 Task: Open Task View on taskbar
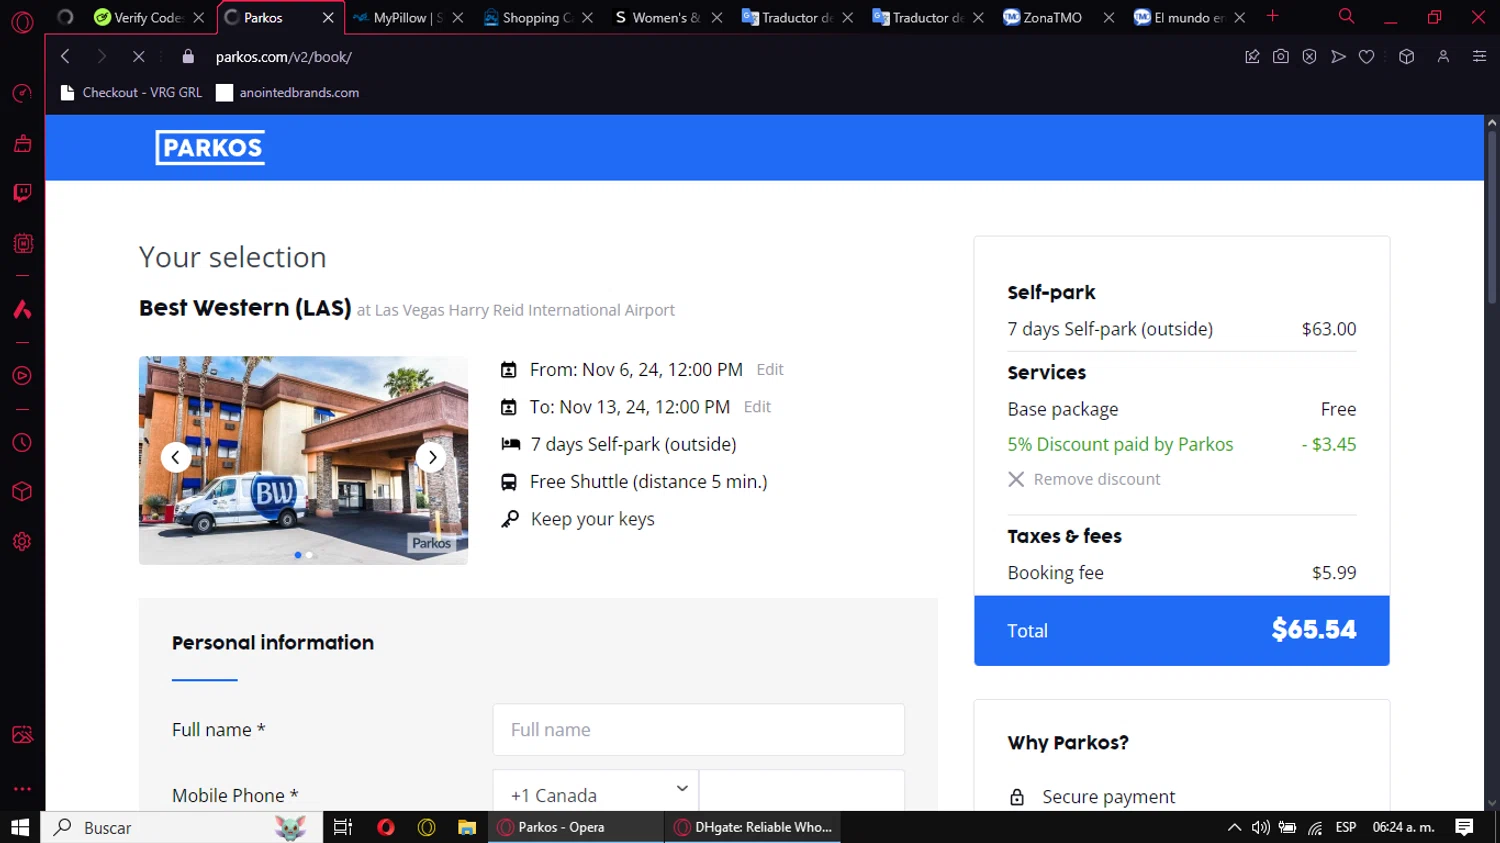tap(343, 827)
